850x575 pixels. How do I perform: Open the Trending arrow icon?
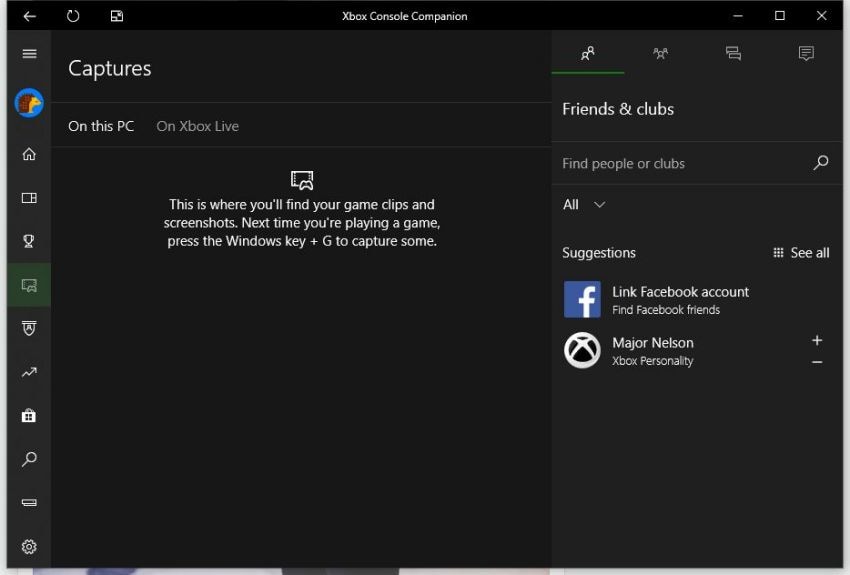point(29,372)
